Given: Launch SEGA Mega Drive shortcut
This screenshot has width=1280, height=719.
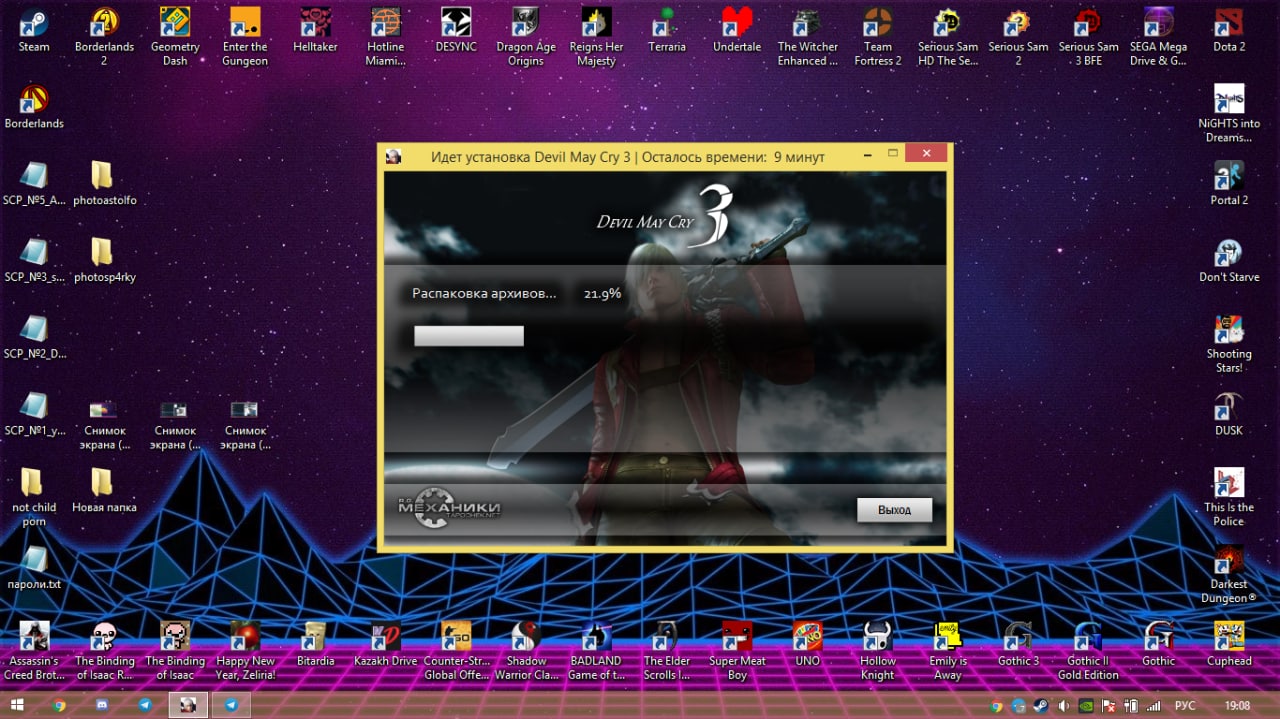Looking at the screenshot, I should coord(1159,37).
